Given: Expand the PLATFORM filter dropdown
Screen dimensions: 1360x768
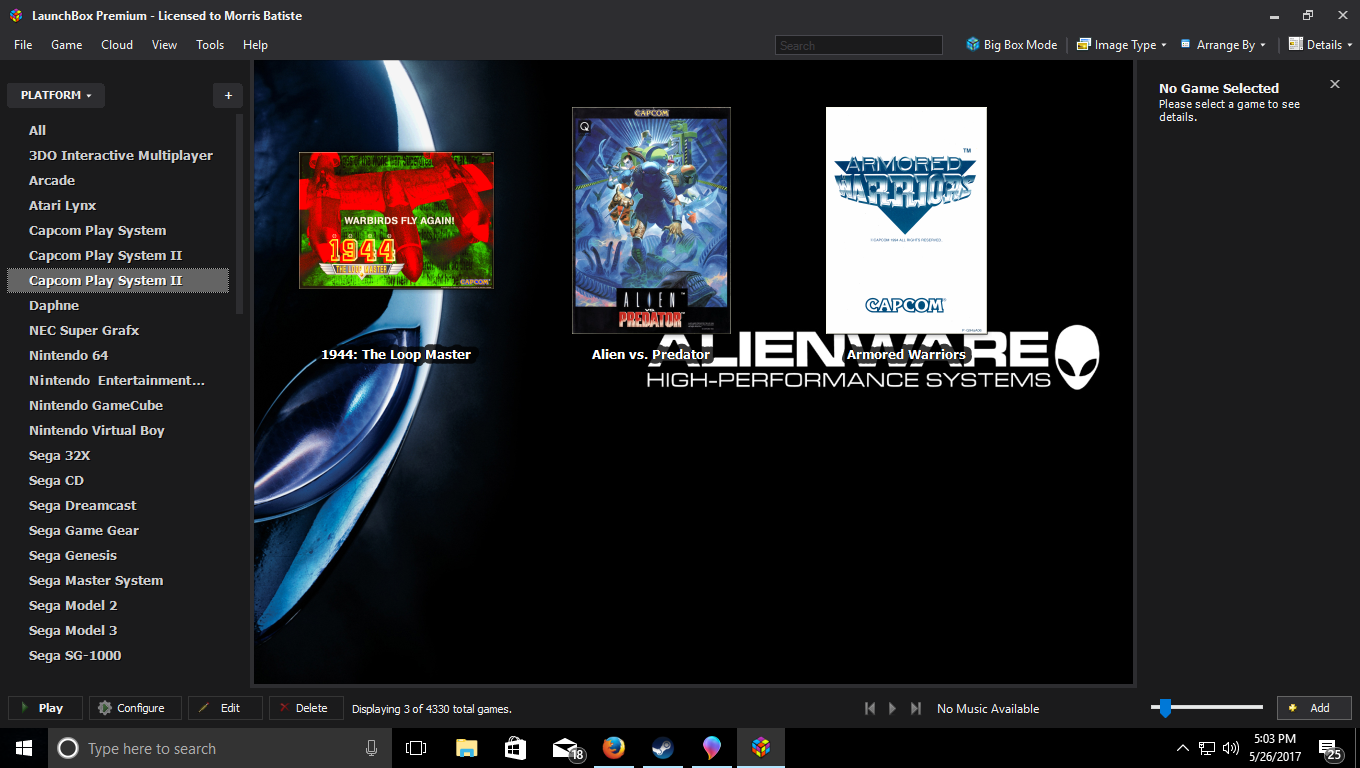Looking at the screenshot, I should pyautogui.click(x=56, y=95).
